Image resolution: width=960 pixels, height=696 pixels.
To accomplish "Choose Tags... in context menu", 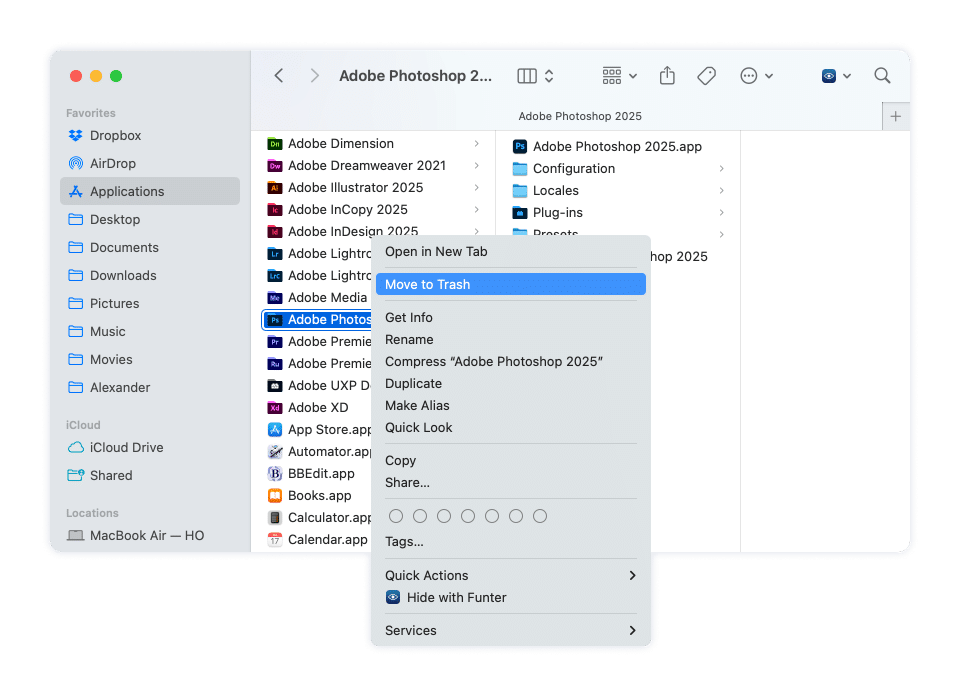I will pos(511,542).
